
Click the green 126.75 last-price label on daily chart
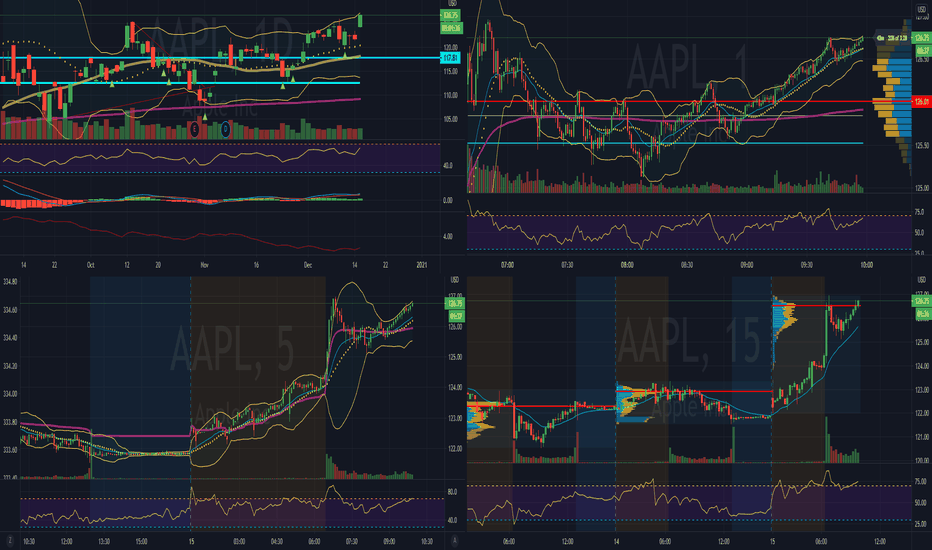click(x=450, y=15)
